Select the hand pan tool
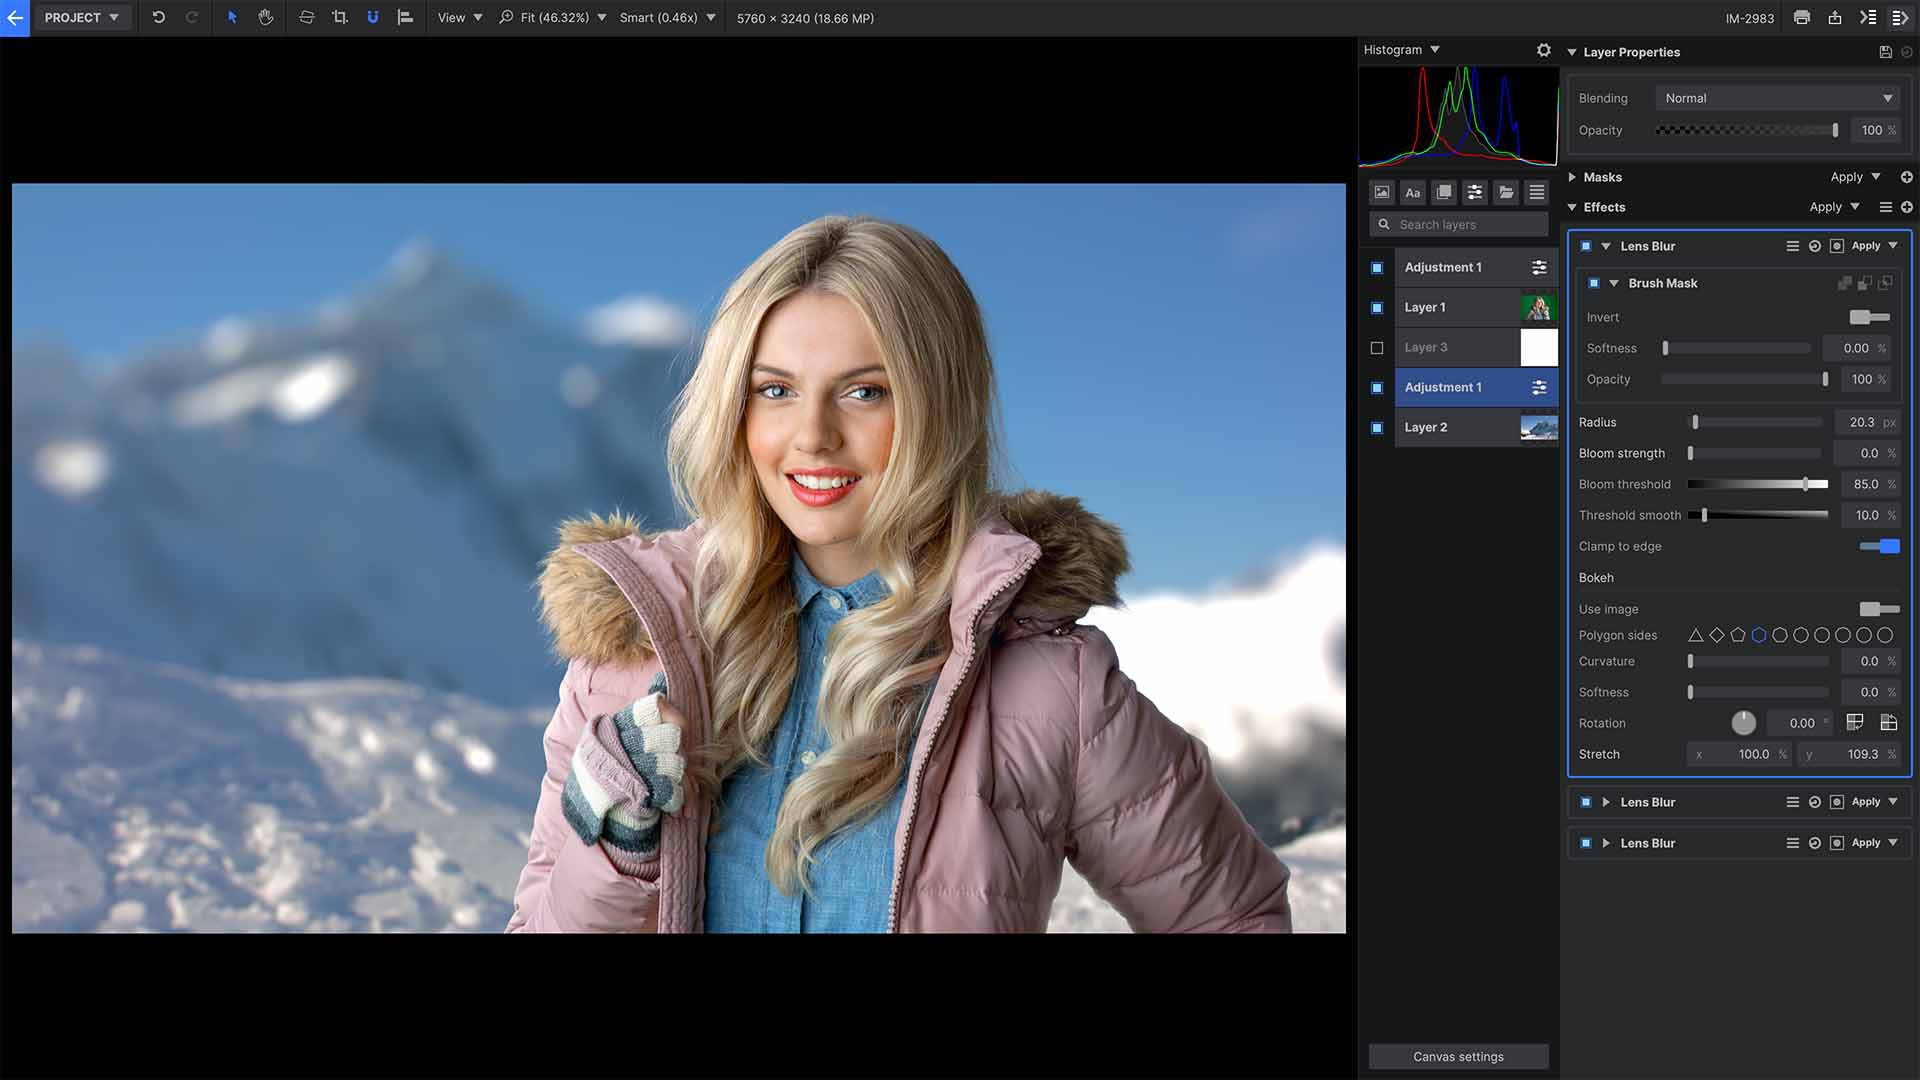1920x1080 pixels. pos(266,17)
